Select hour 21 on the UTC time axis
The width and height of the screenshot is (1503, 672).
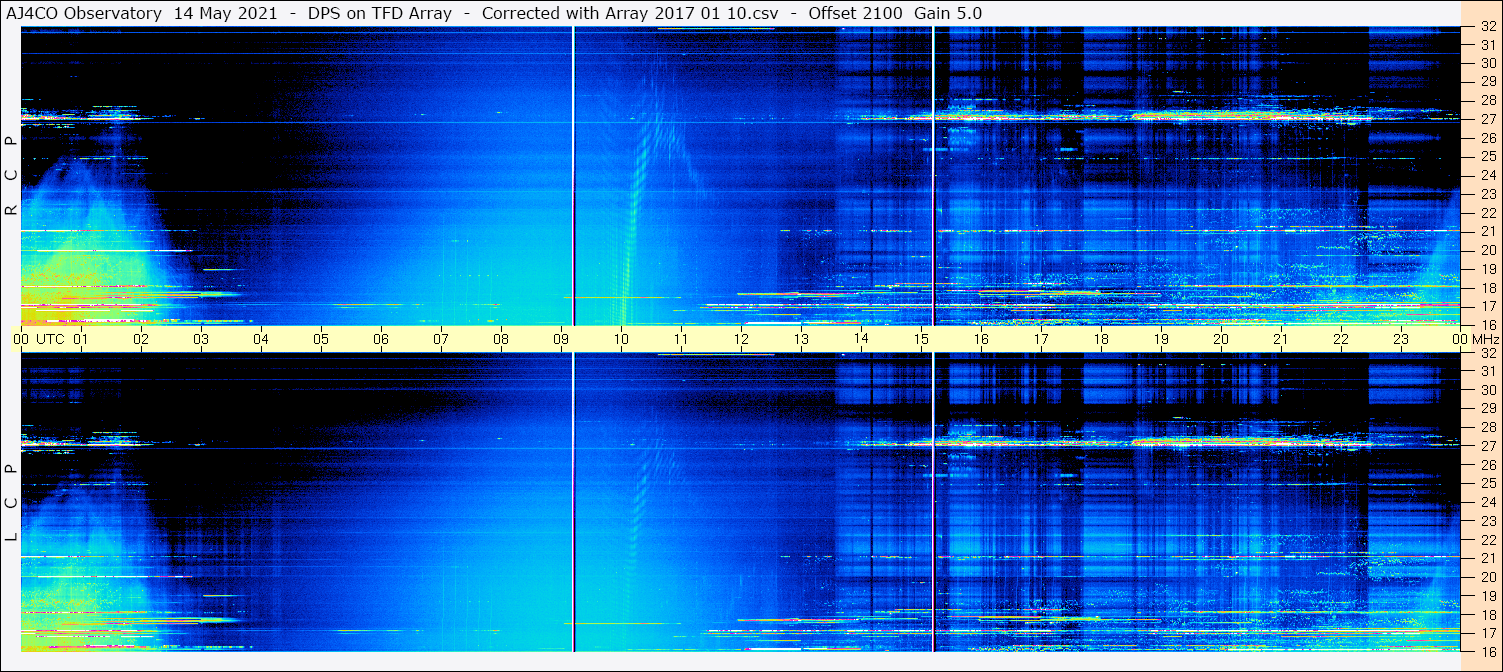point(1281,339)
